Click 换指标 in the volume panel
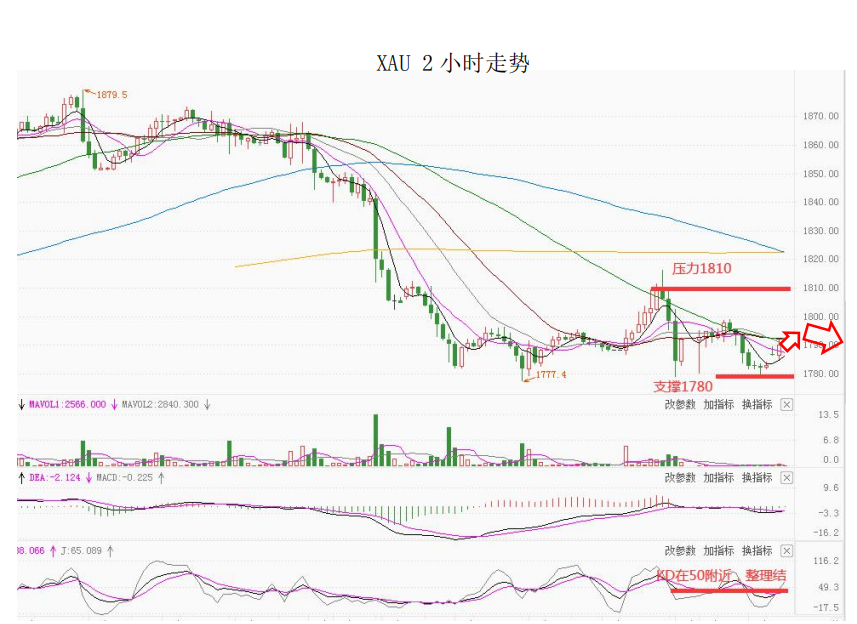Image resolution: width=857 pixels, height=624 pixels. pos(757,405)
